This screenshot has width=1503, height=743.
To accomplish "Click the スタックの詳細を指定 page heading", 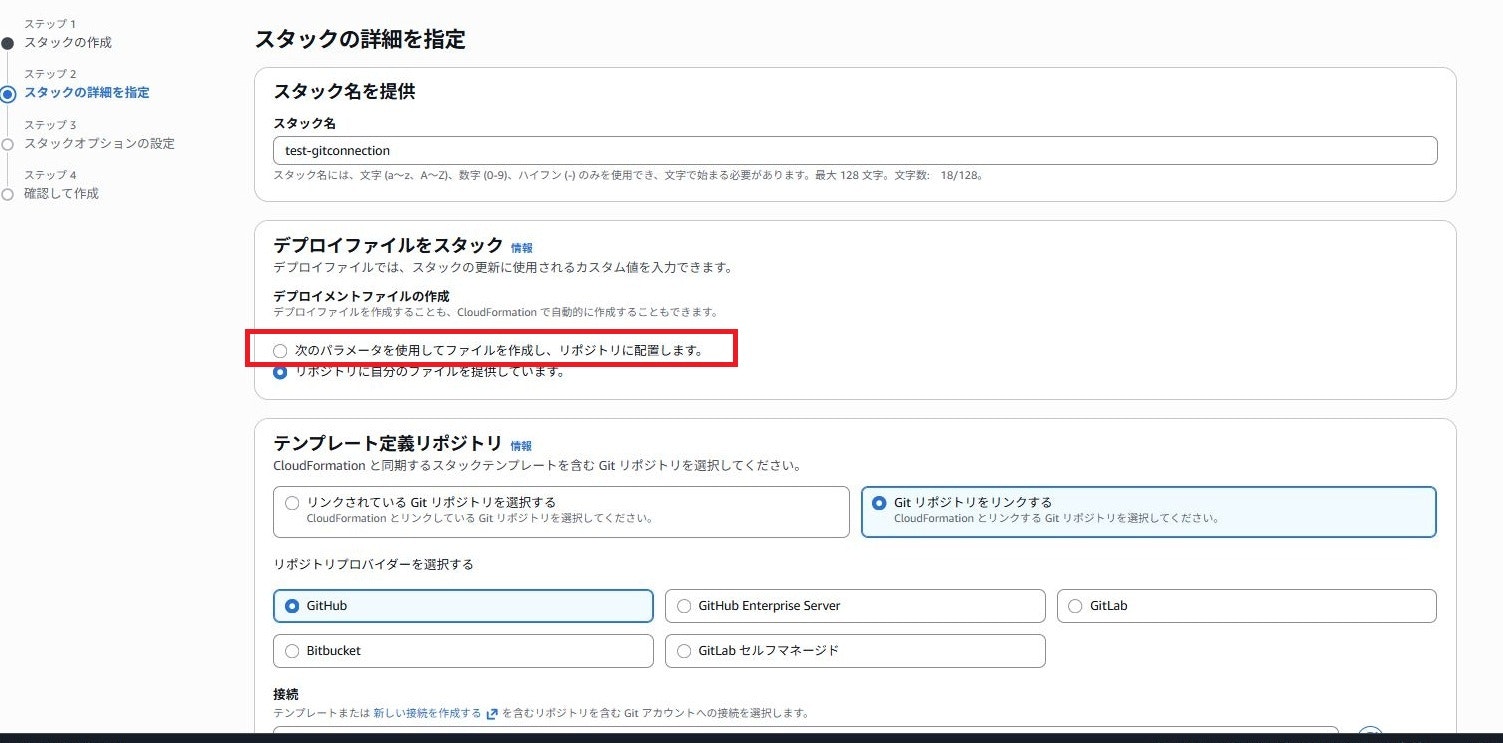I will [360, 39].
